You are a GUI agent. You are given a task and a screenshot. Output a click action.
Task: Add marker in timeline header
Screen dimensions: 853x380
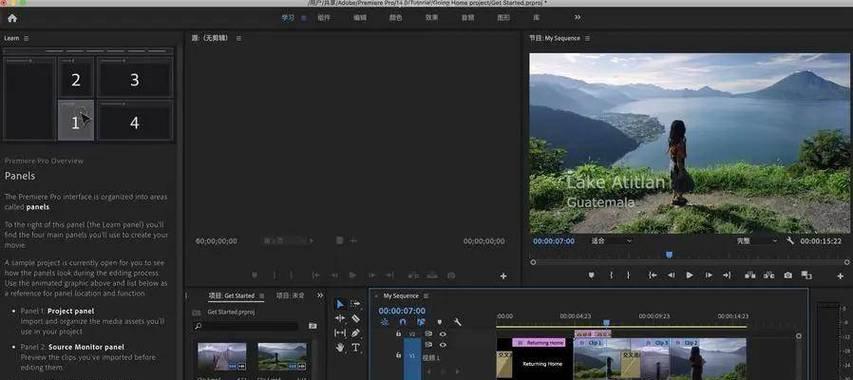pos(440,322)
